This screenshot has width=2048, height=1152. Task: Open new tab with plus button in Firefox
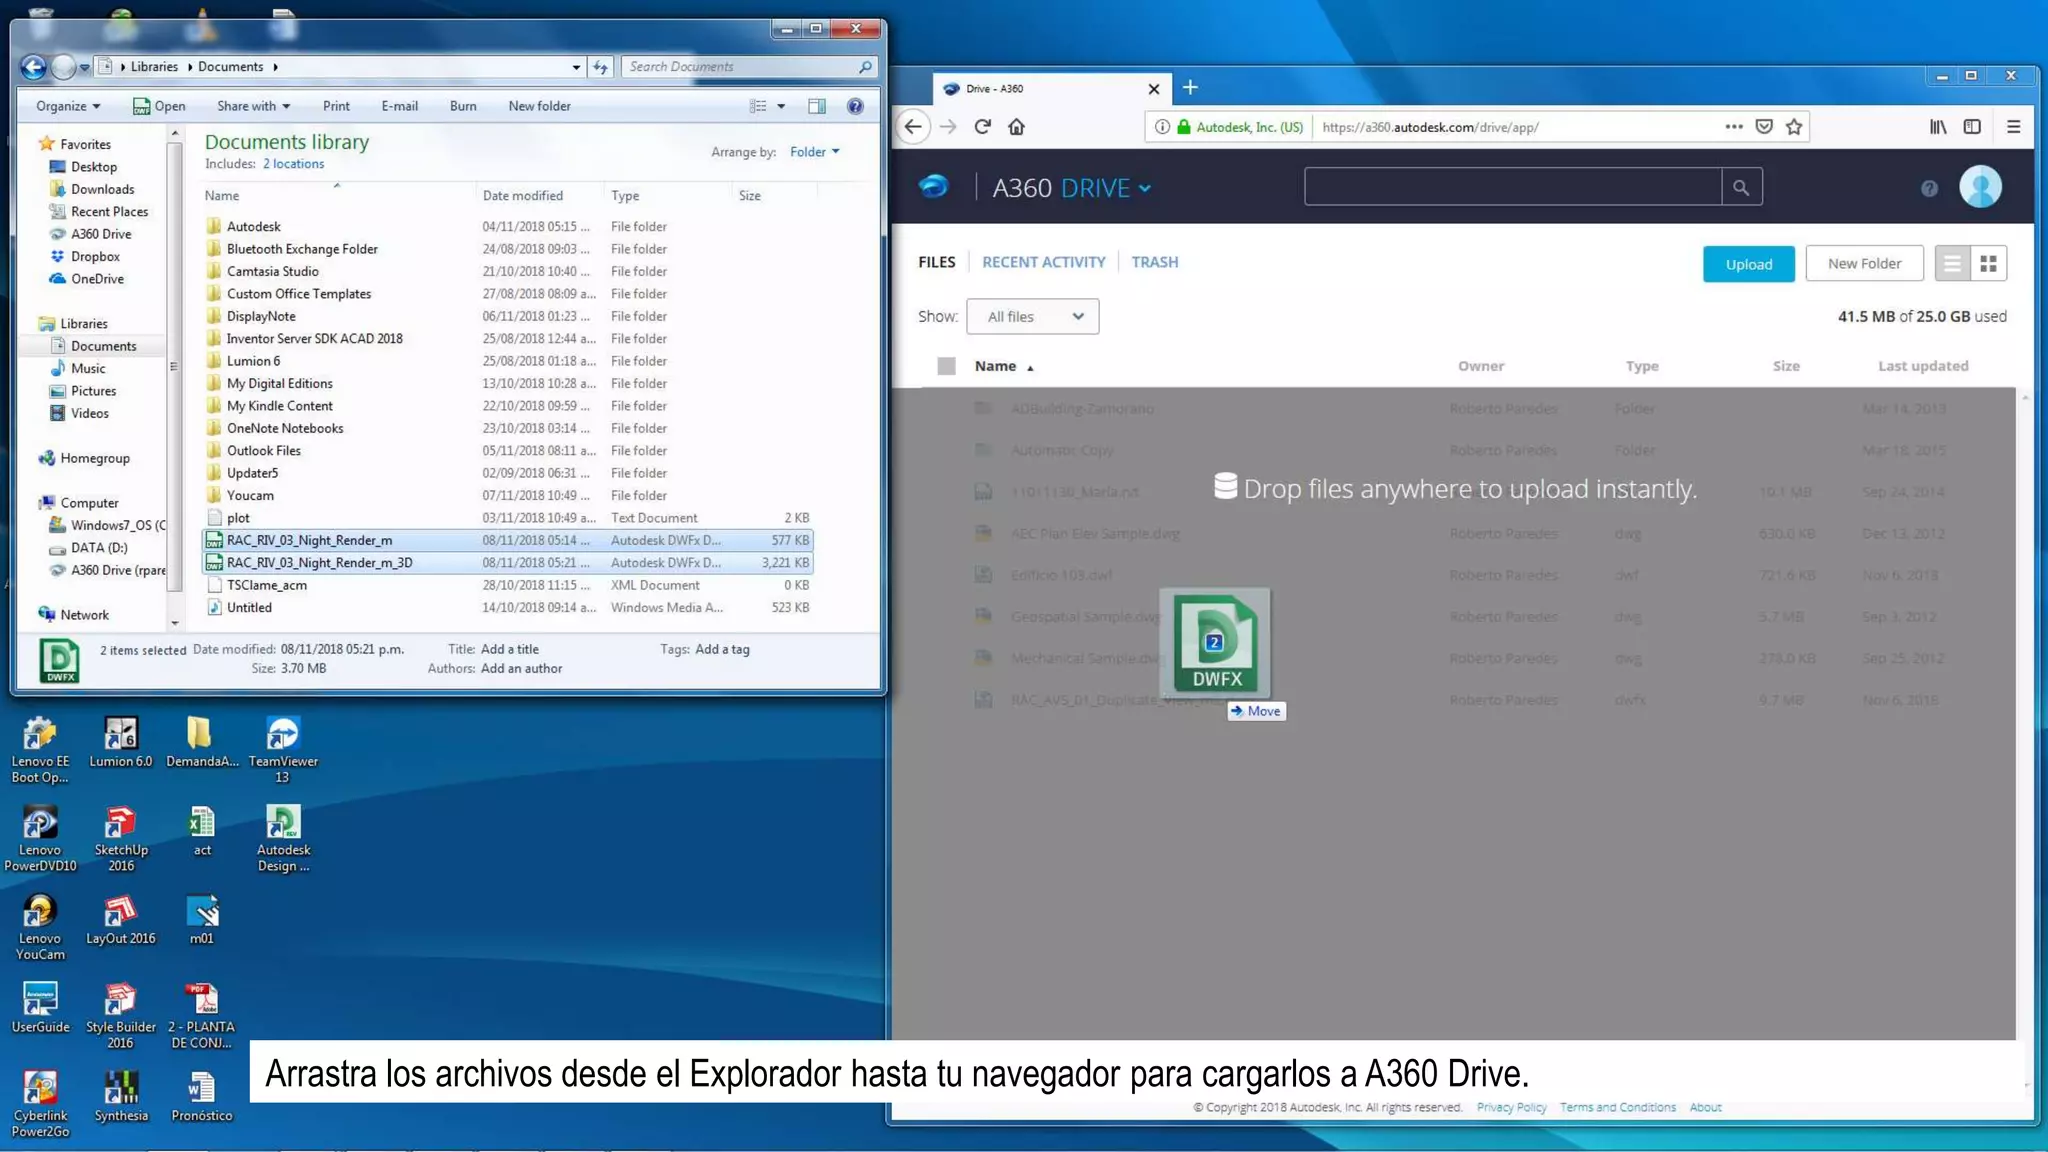[1190, 88]
